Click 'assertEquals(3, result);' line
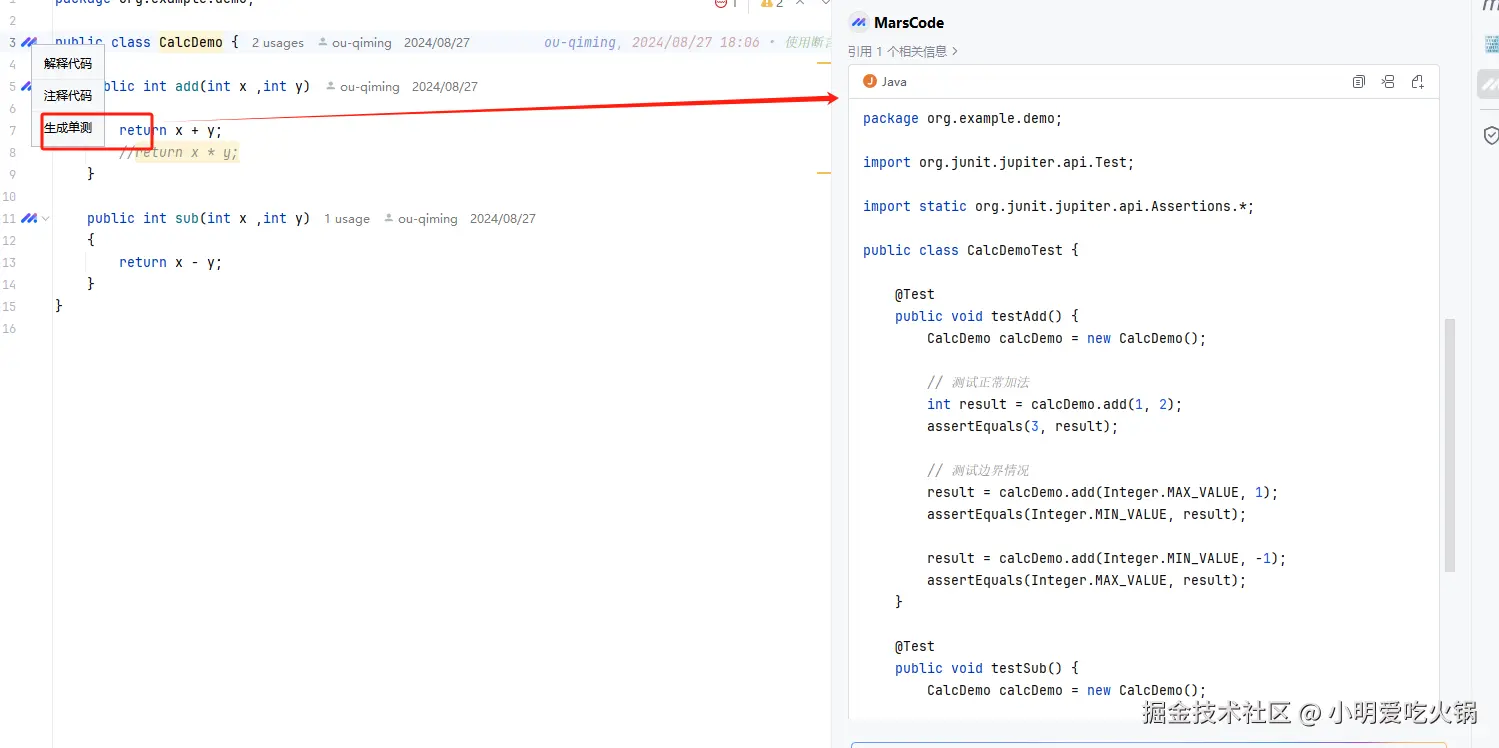Image resolution: width=1499 pixels, height=748 pixels. 1022,426
